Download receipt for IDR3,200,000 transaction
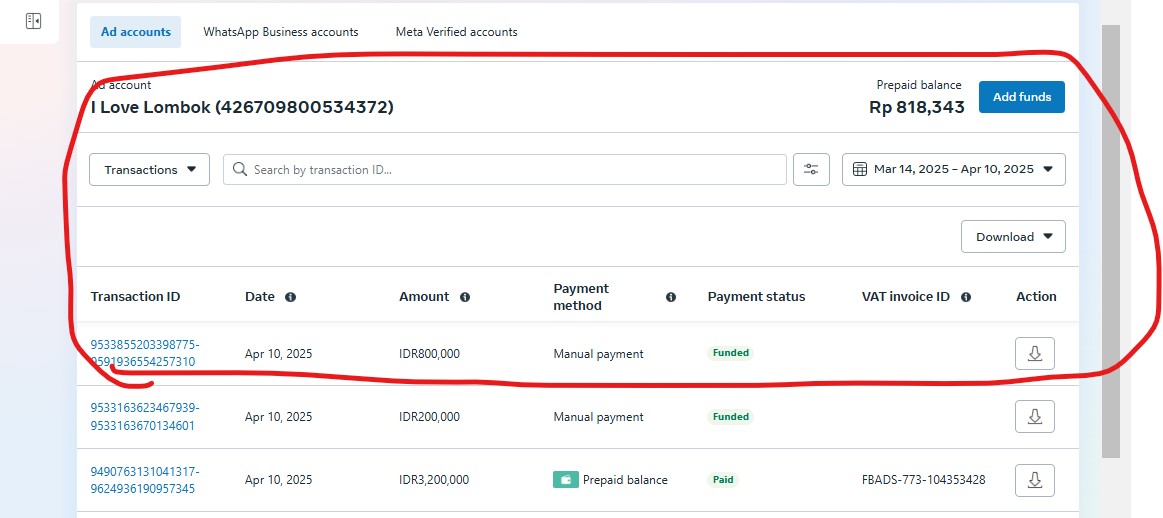The width and height of the screenshot is (1163, 518). pos(1035,480)
